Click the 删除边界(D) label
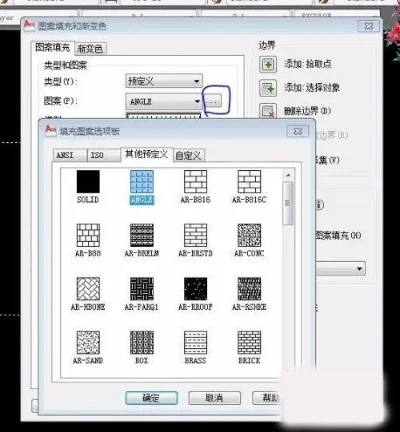The image size is (400, 432). (307, 111)
